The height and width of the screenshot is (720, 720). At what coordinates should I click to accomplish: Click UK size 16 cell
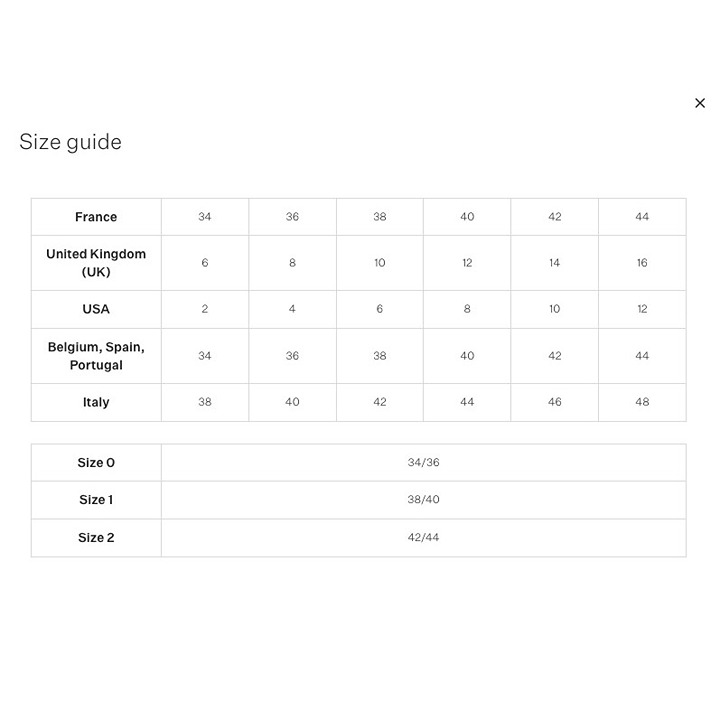click(x=642, y=263)
